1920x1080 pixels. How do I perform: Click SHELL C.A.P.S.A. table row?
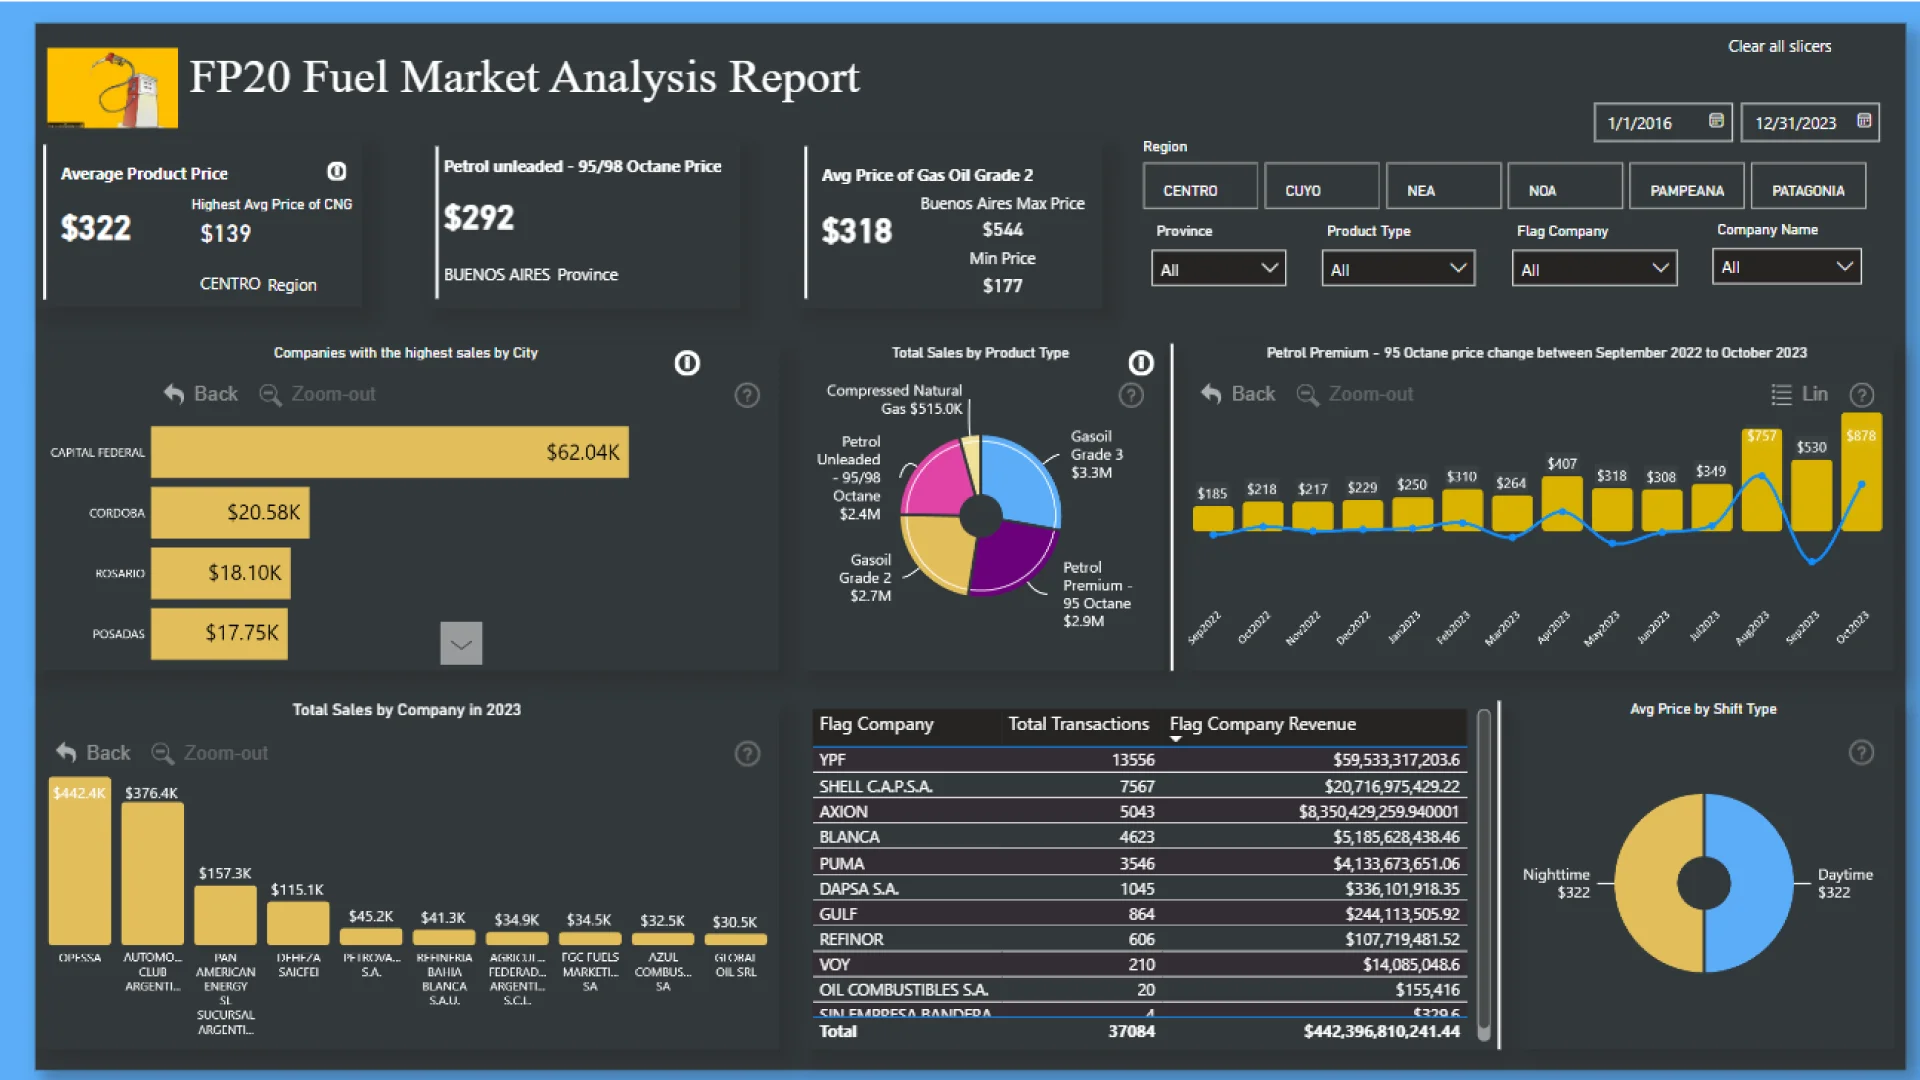coord(1139,786)
